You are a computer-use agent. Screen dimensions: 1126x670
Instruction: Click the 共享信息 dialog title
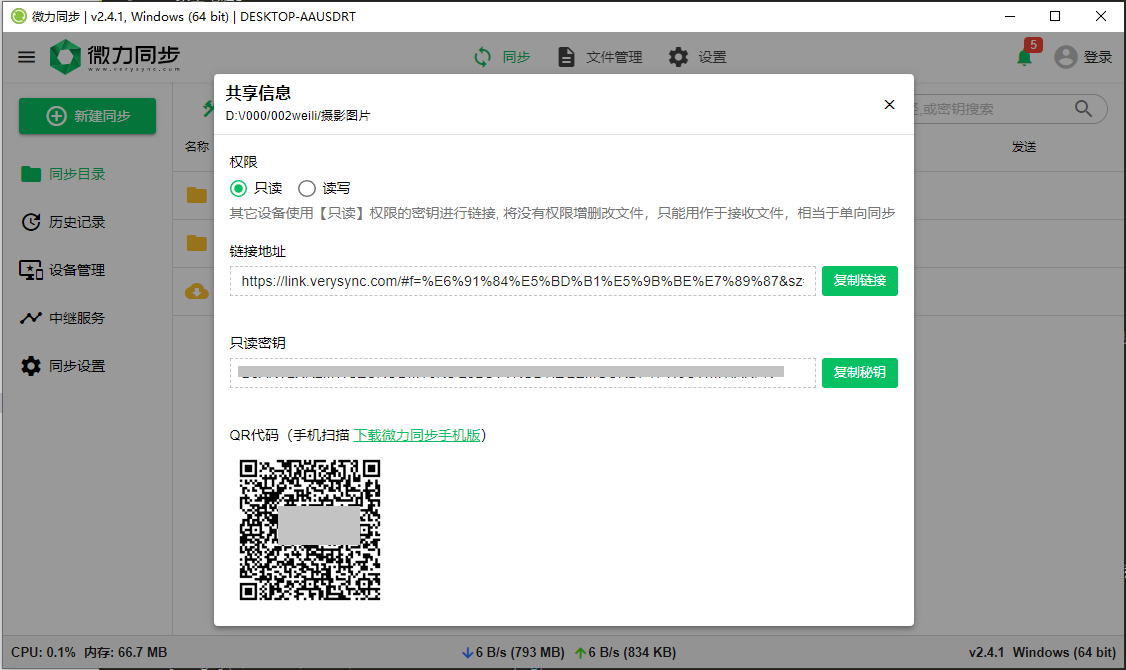pyautogui.click(x=259, y=93)
